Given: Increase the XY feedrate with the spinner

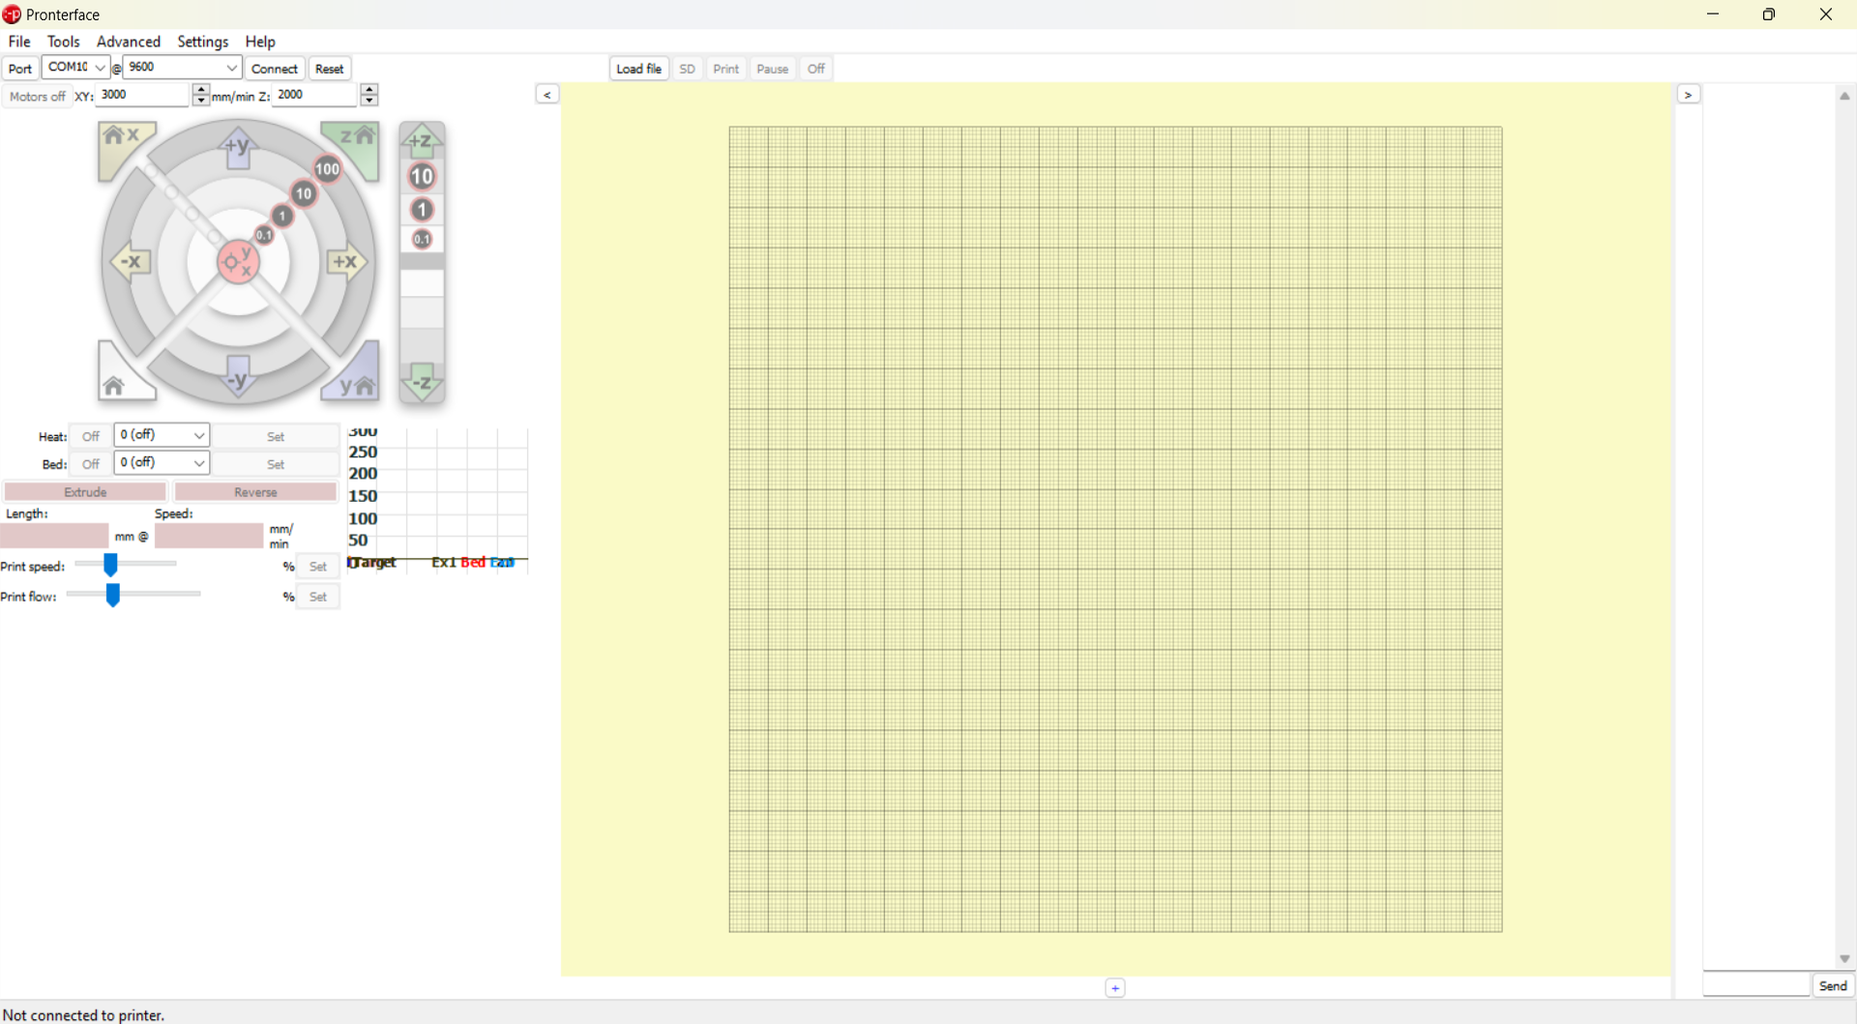Looking at the screenshot, I should tap(201, 89).
